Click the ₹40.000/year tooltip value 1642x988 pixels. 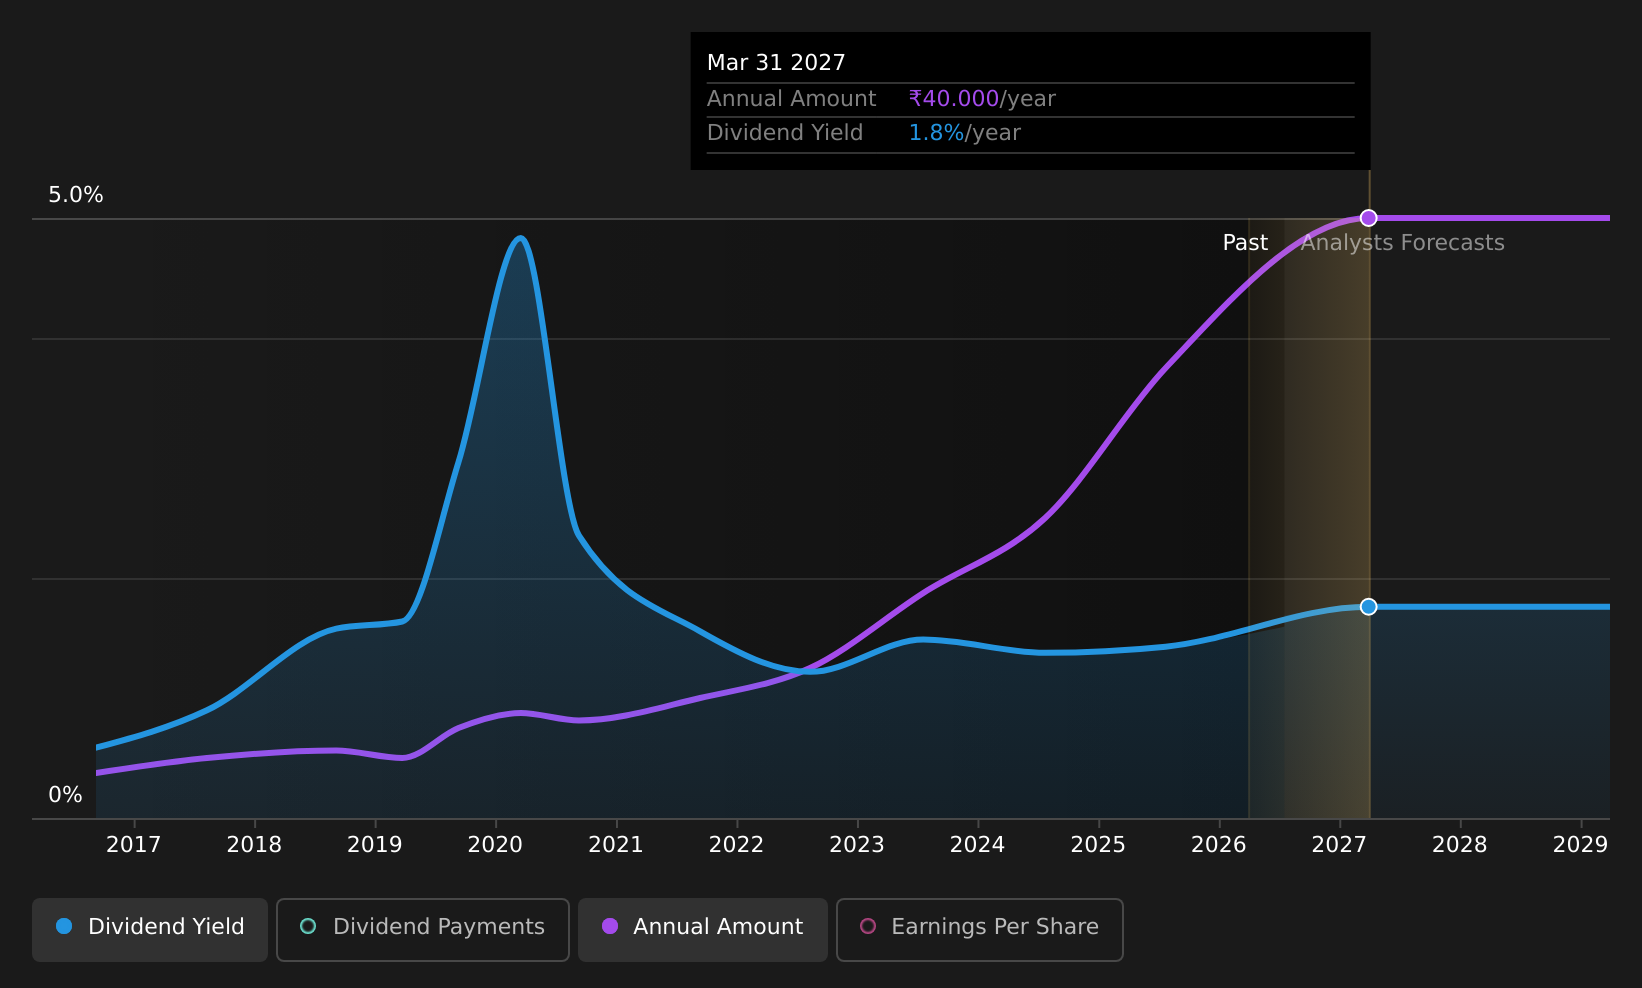[x=982, y=99]
